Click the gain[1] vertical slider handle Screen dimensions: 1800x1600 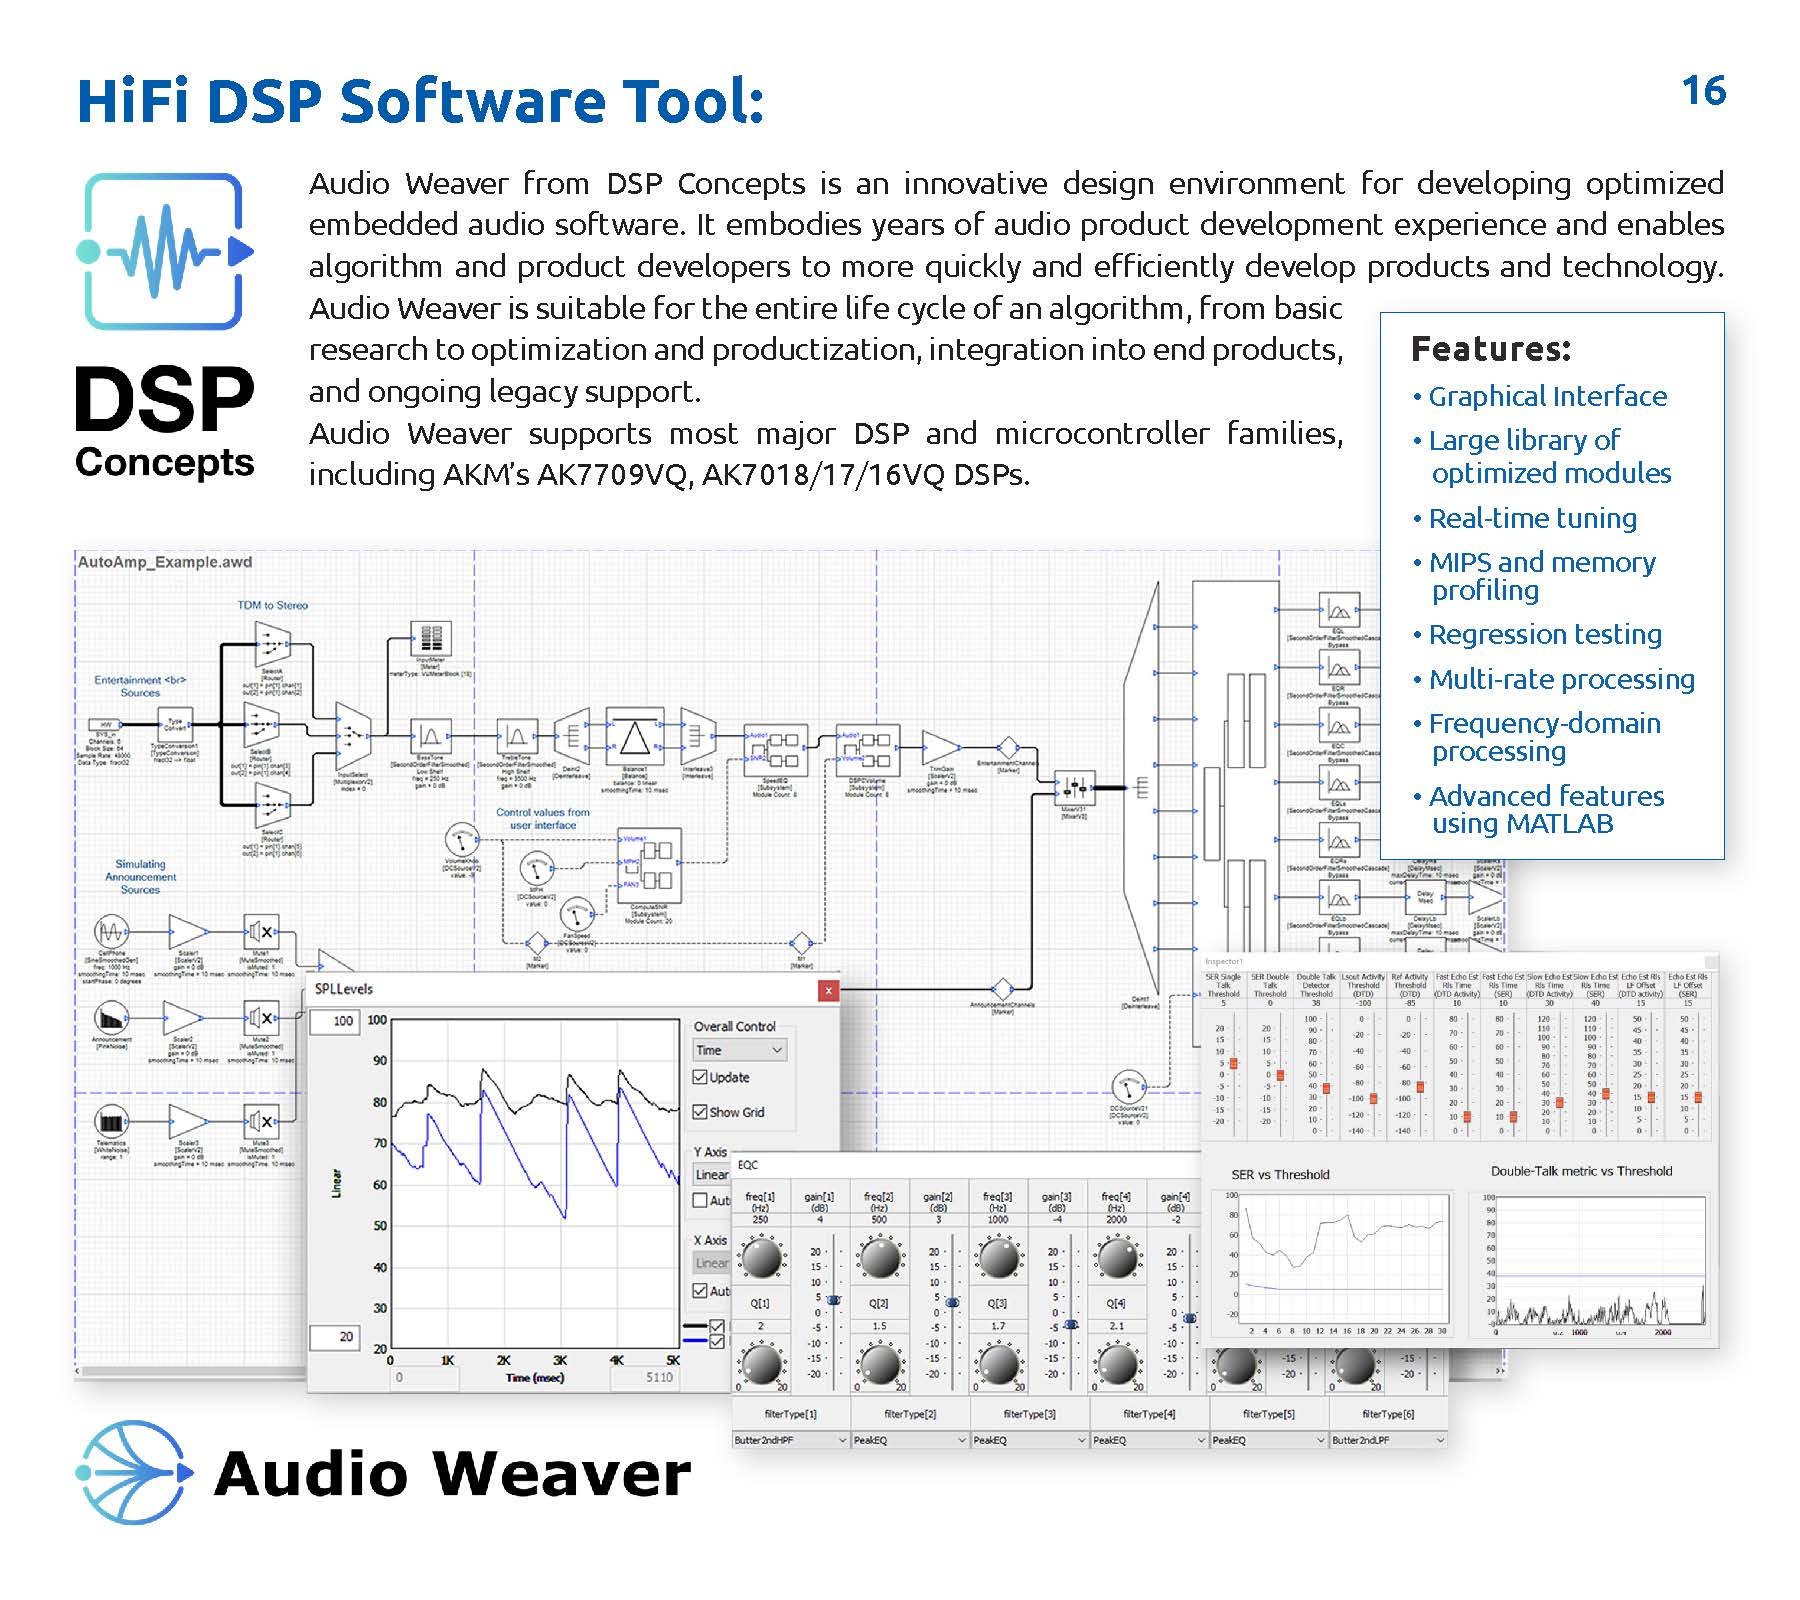[833, 1300]
